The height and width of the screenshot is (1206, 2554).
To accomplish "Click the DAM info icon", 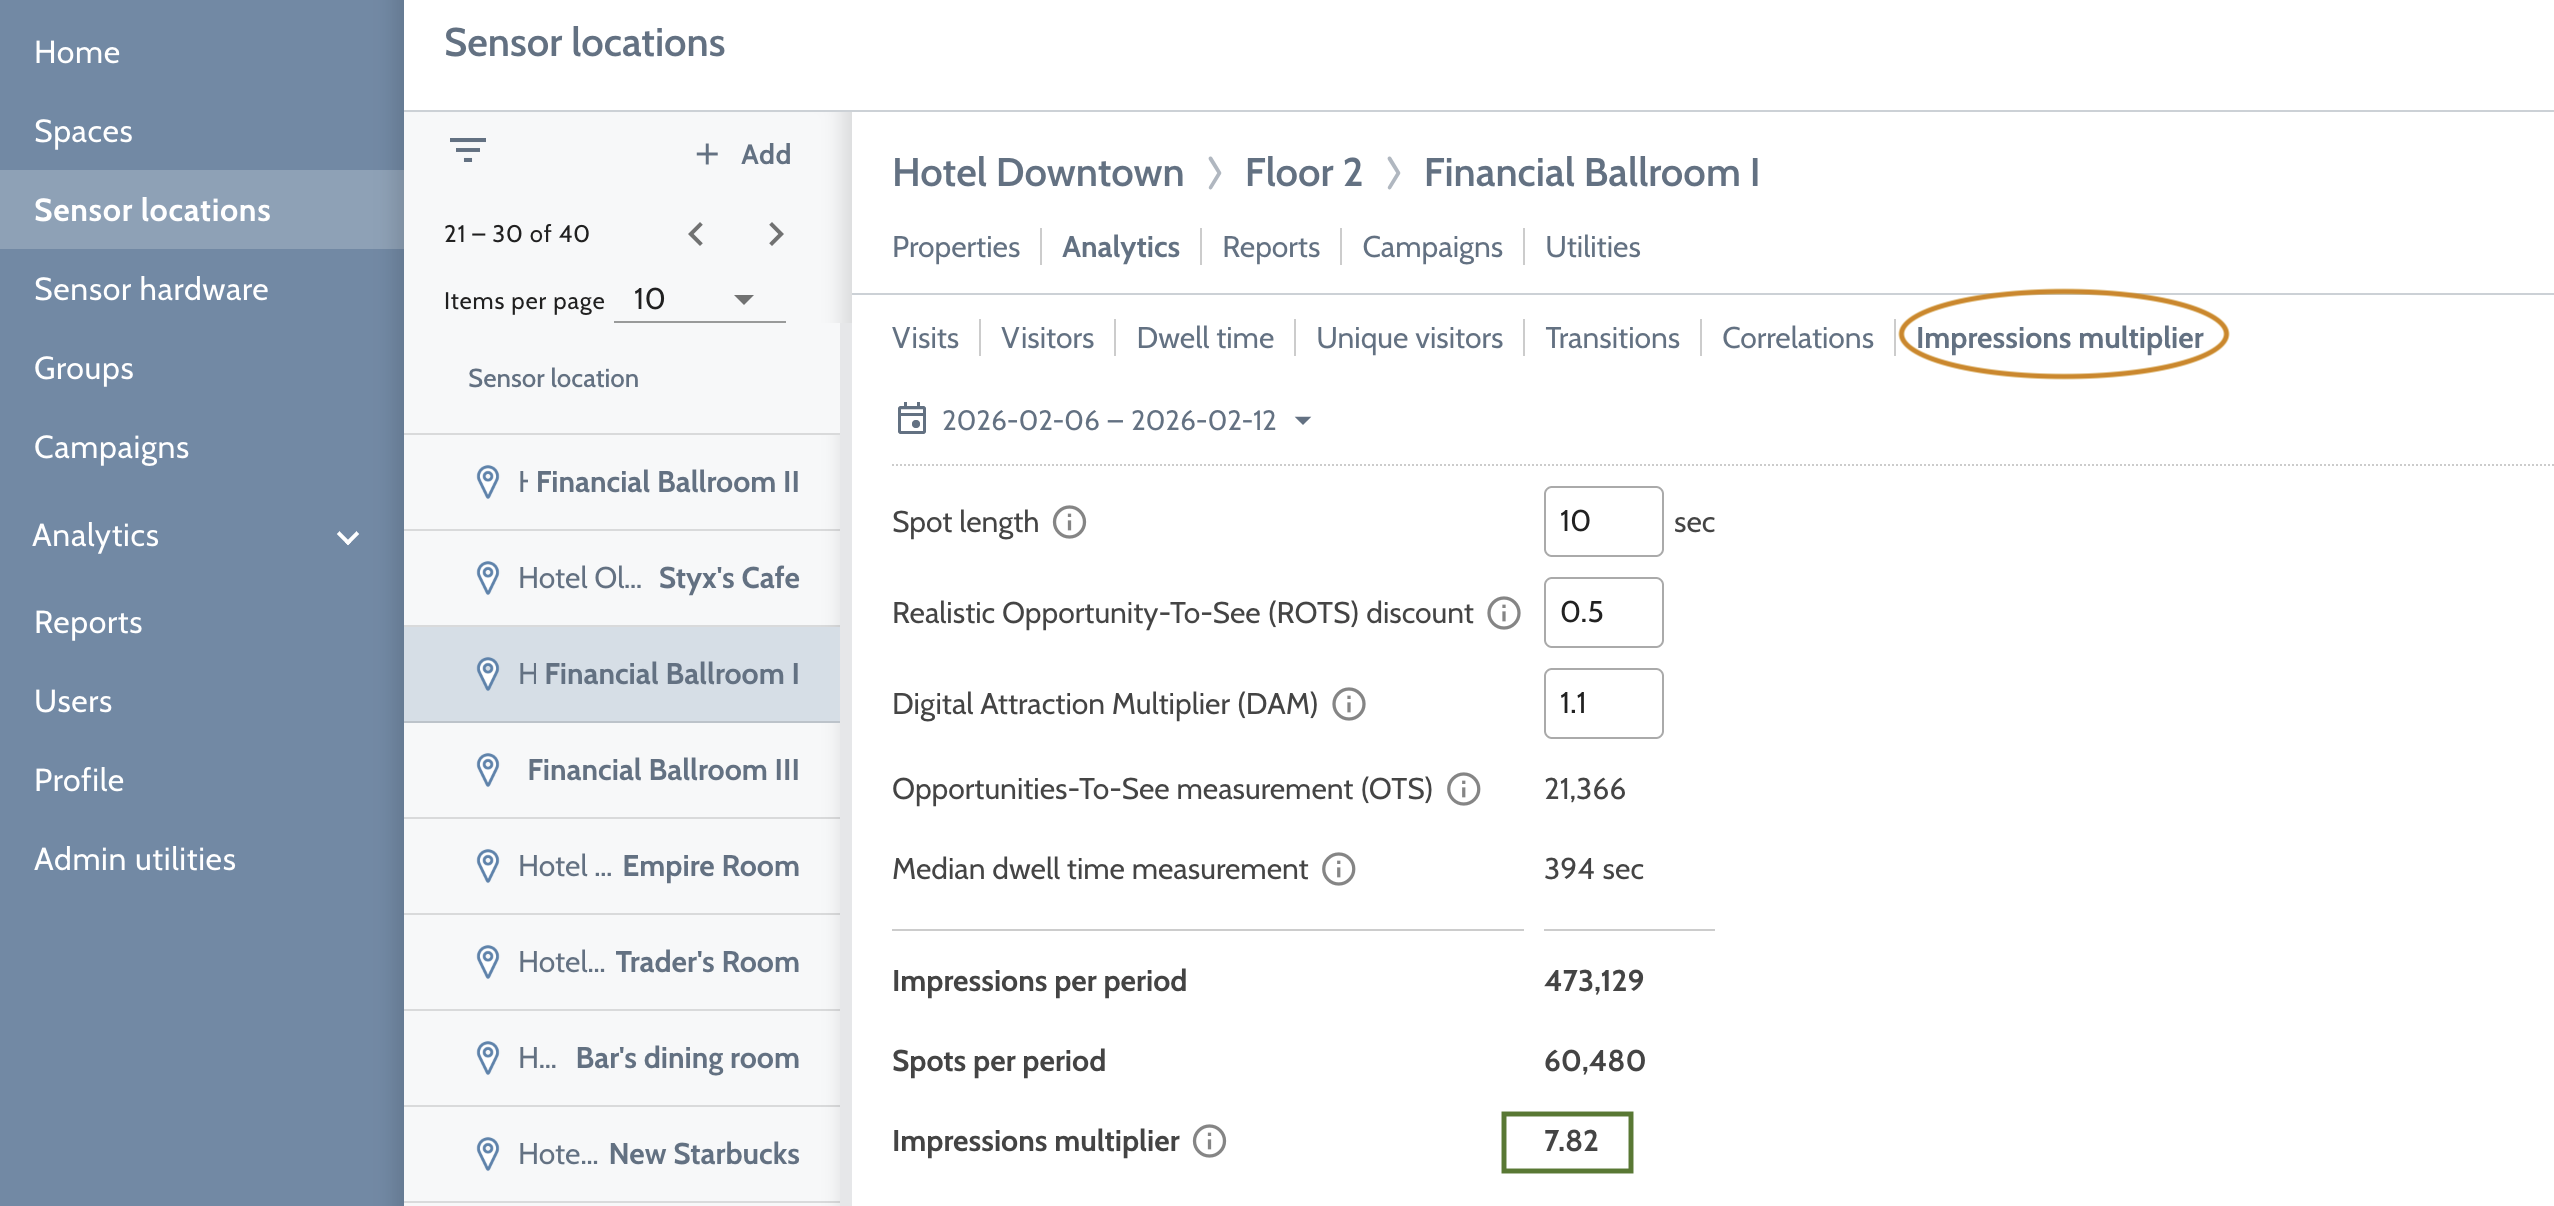I will pos(1349,704).
